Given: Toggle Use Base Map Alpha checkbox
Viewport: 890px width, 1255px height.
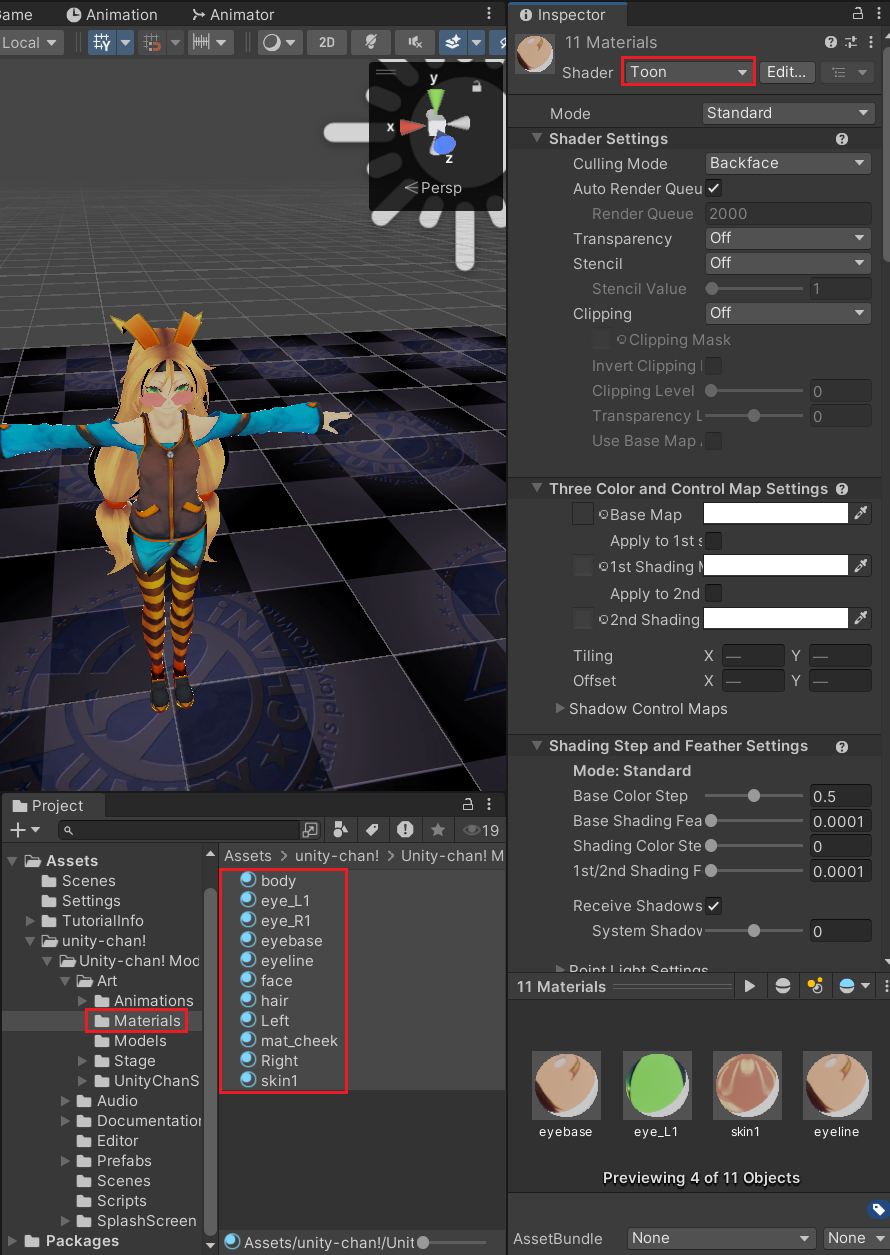Looking at the screenshot, I should tap(714, 441).
